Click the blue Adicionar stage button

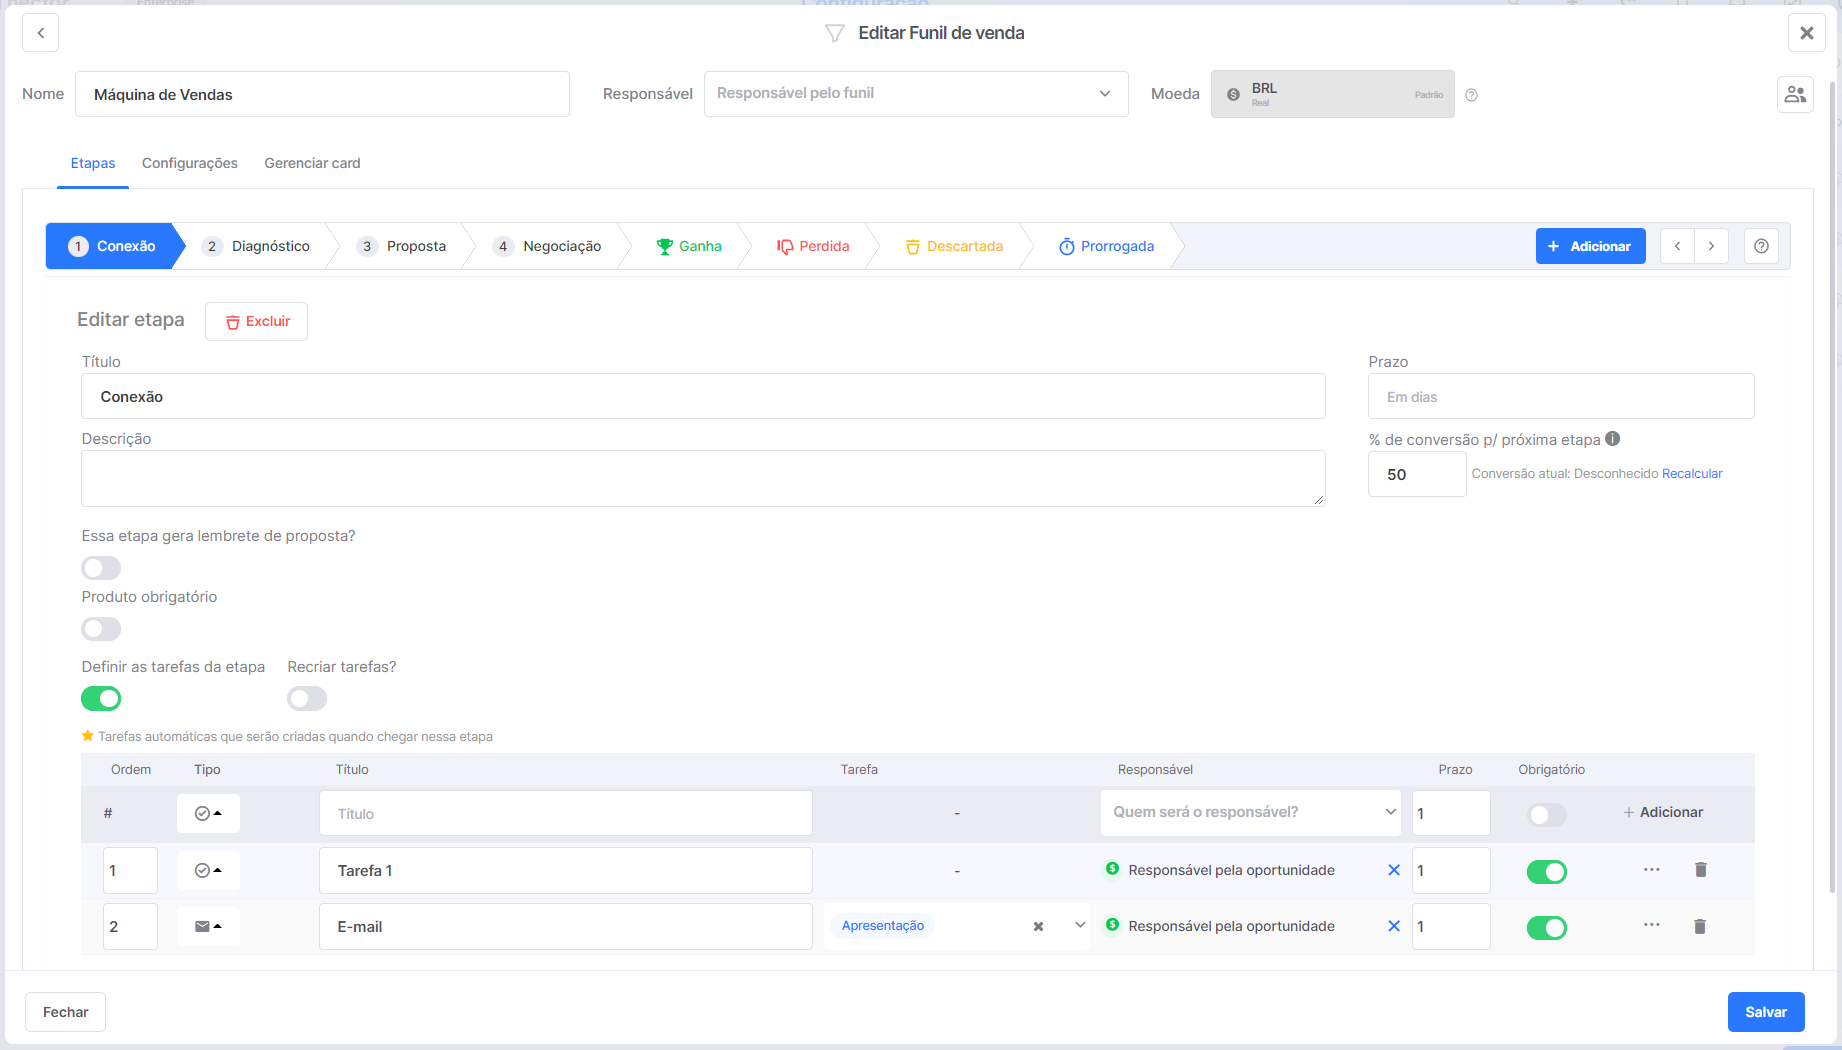1590,246
